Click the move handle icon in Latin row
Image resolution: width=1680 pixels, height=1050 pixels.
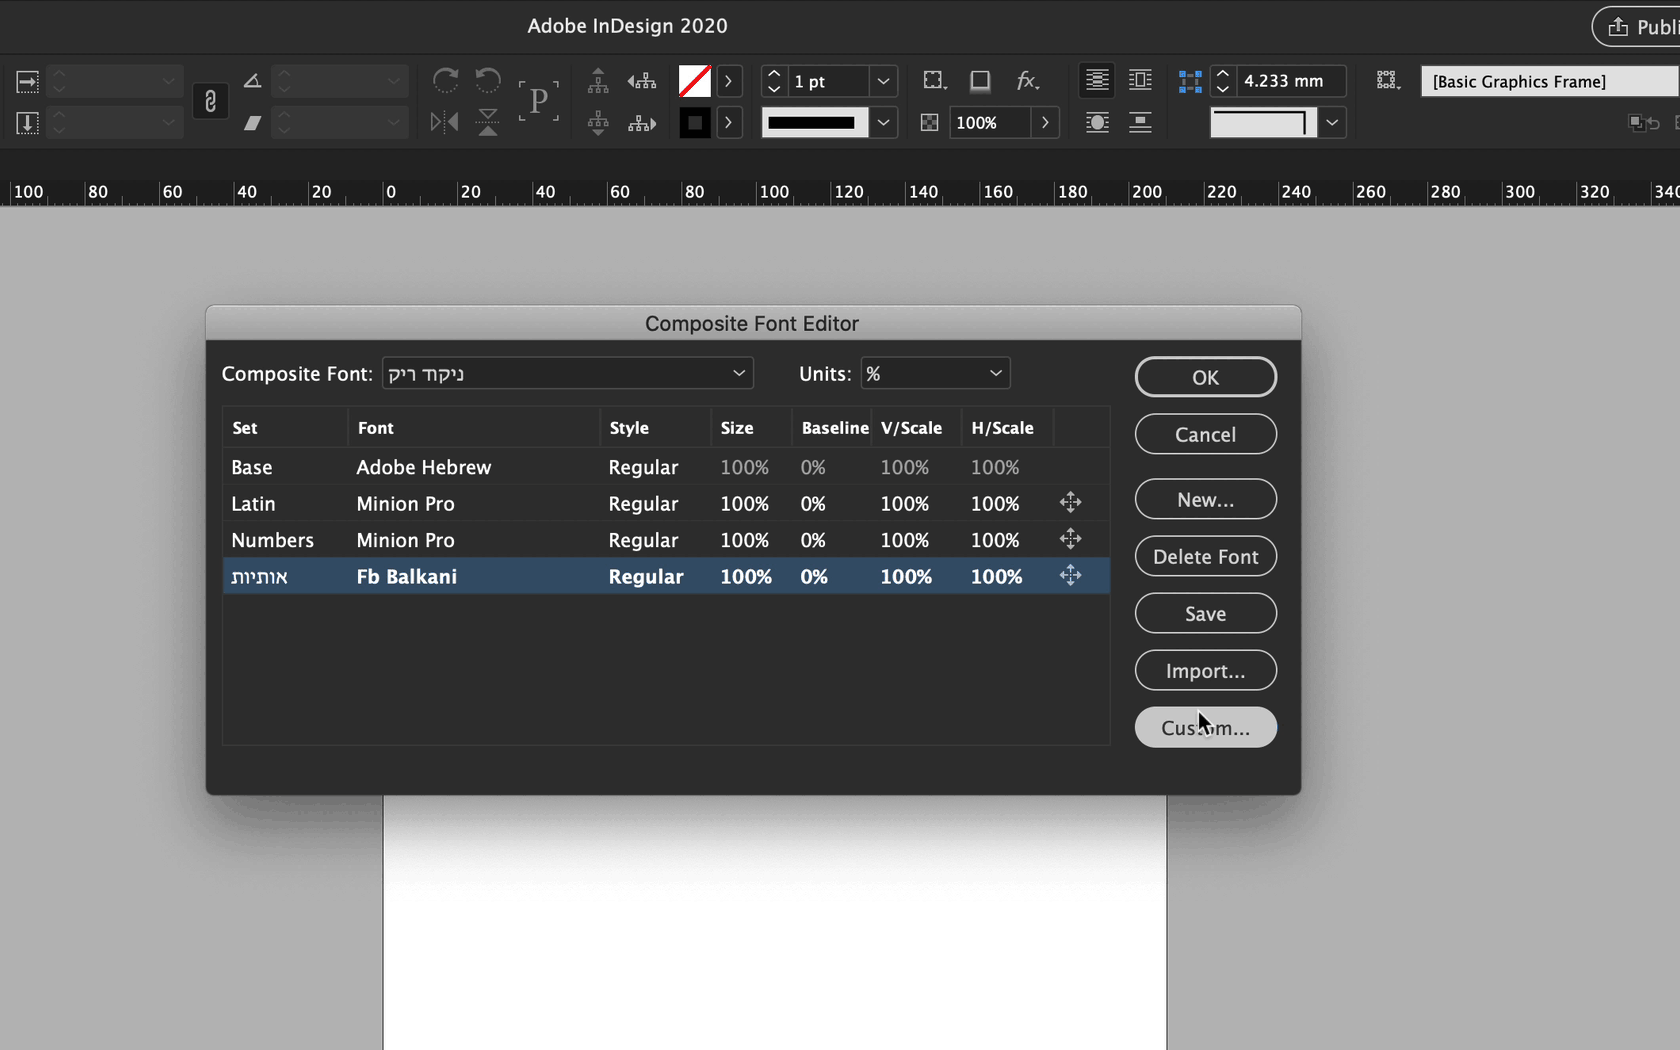coord(1070,503)
